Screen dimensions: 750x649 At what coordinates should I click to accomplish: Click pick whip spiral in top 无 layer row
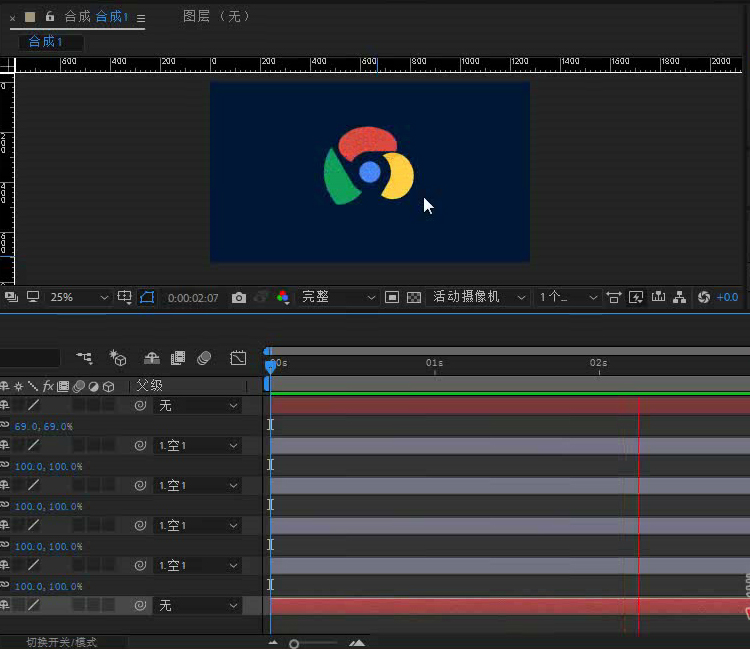coord(140,406)
